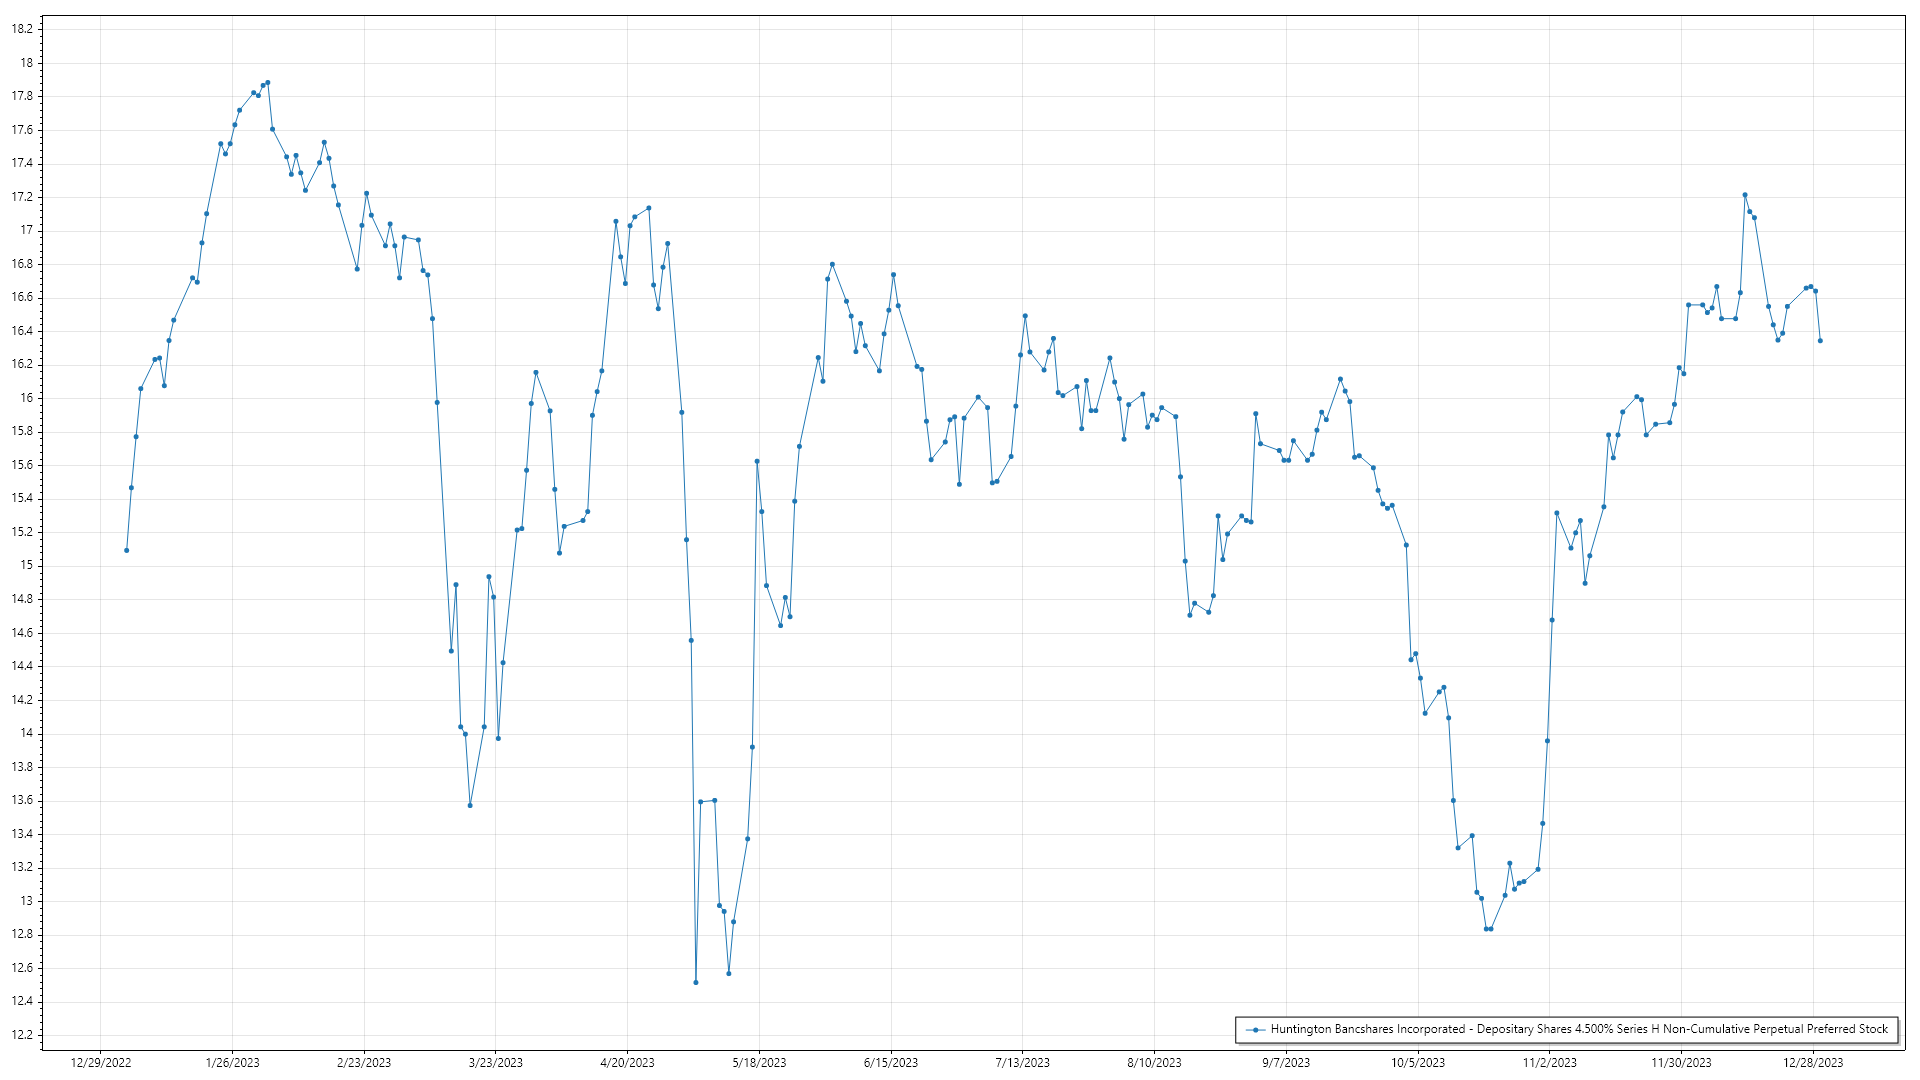Click the 1/26/2023 x-axis date label
Image resolution: width=1920 pixels, height=1080 pixels.
[x=232, y=1063]
